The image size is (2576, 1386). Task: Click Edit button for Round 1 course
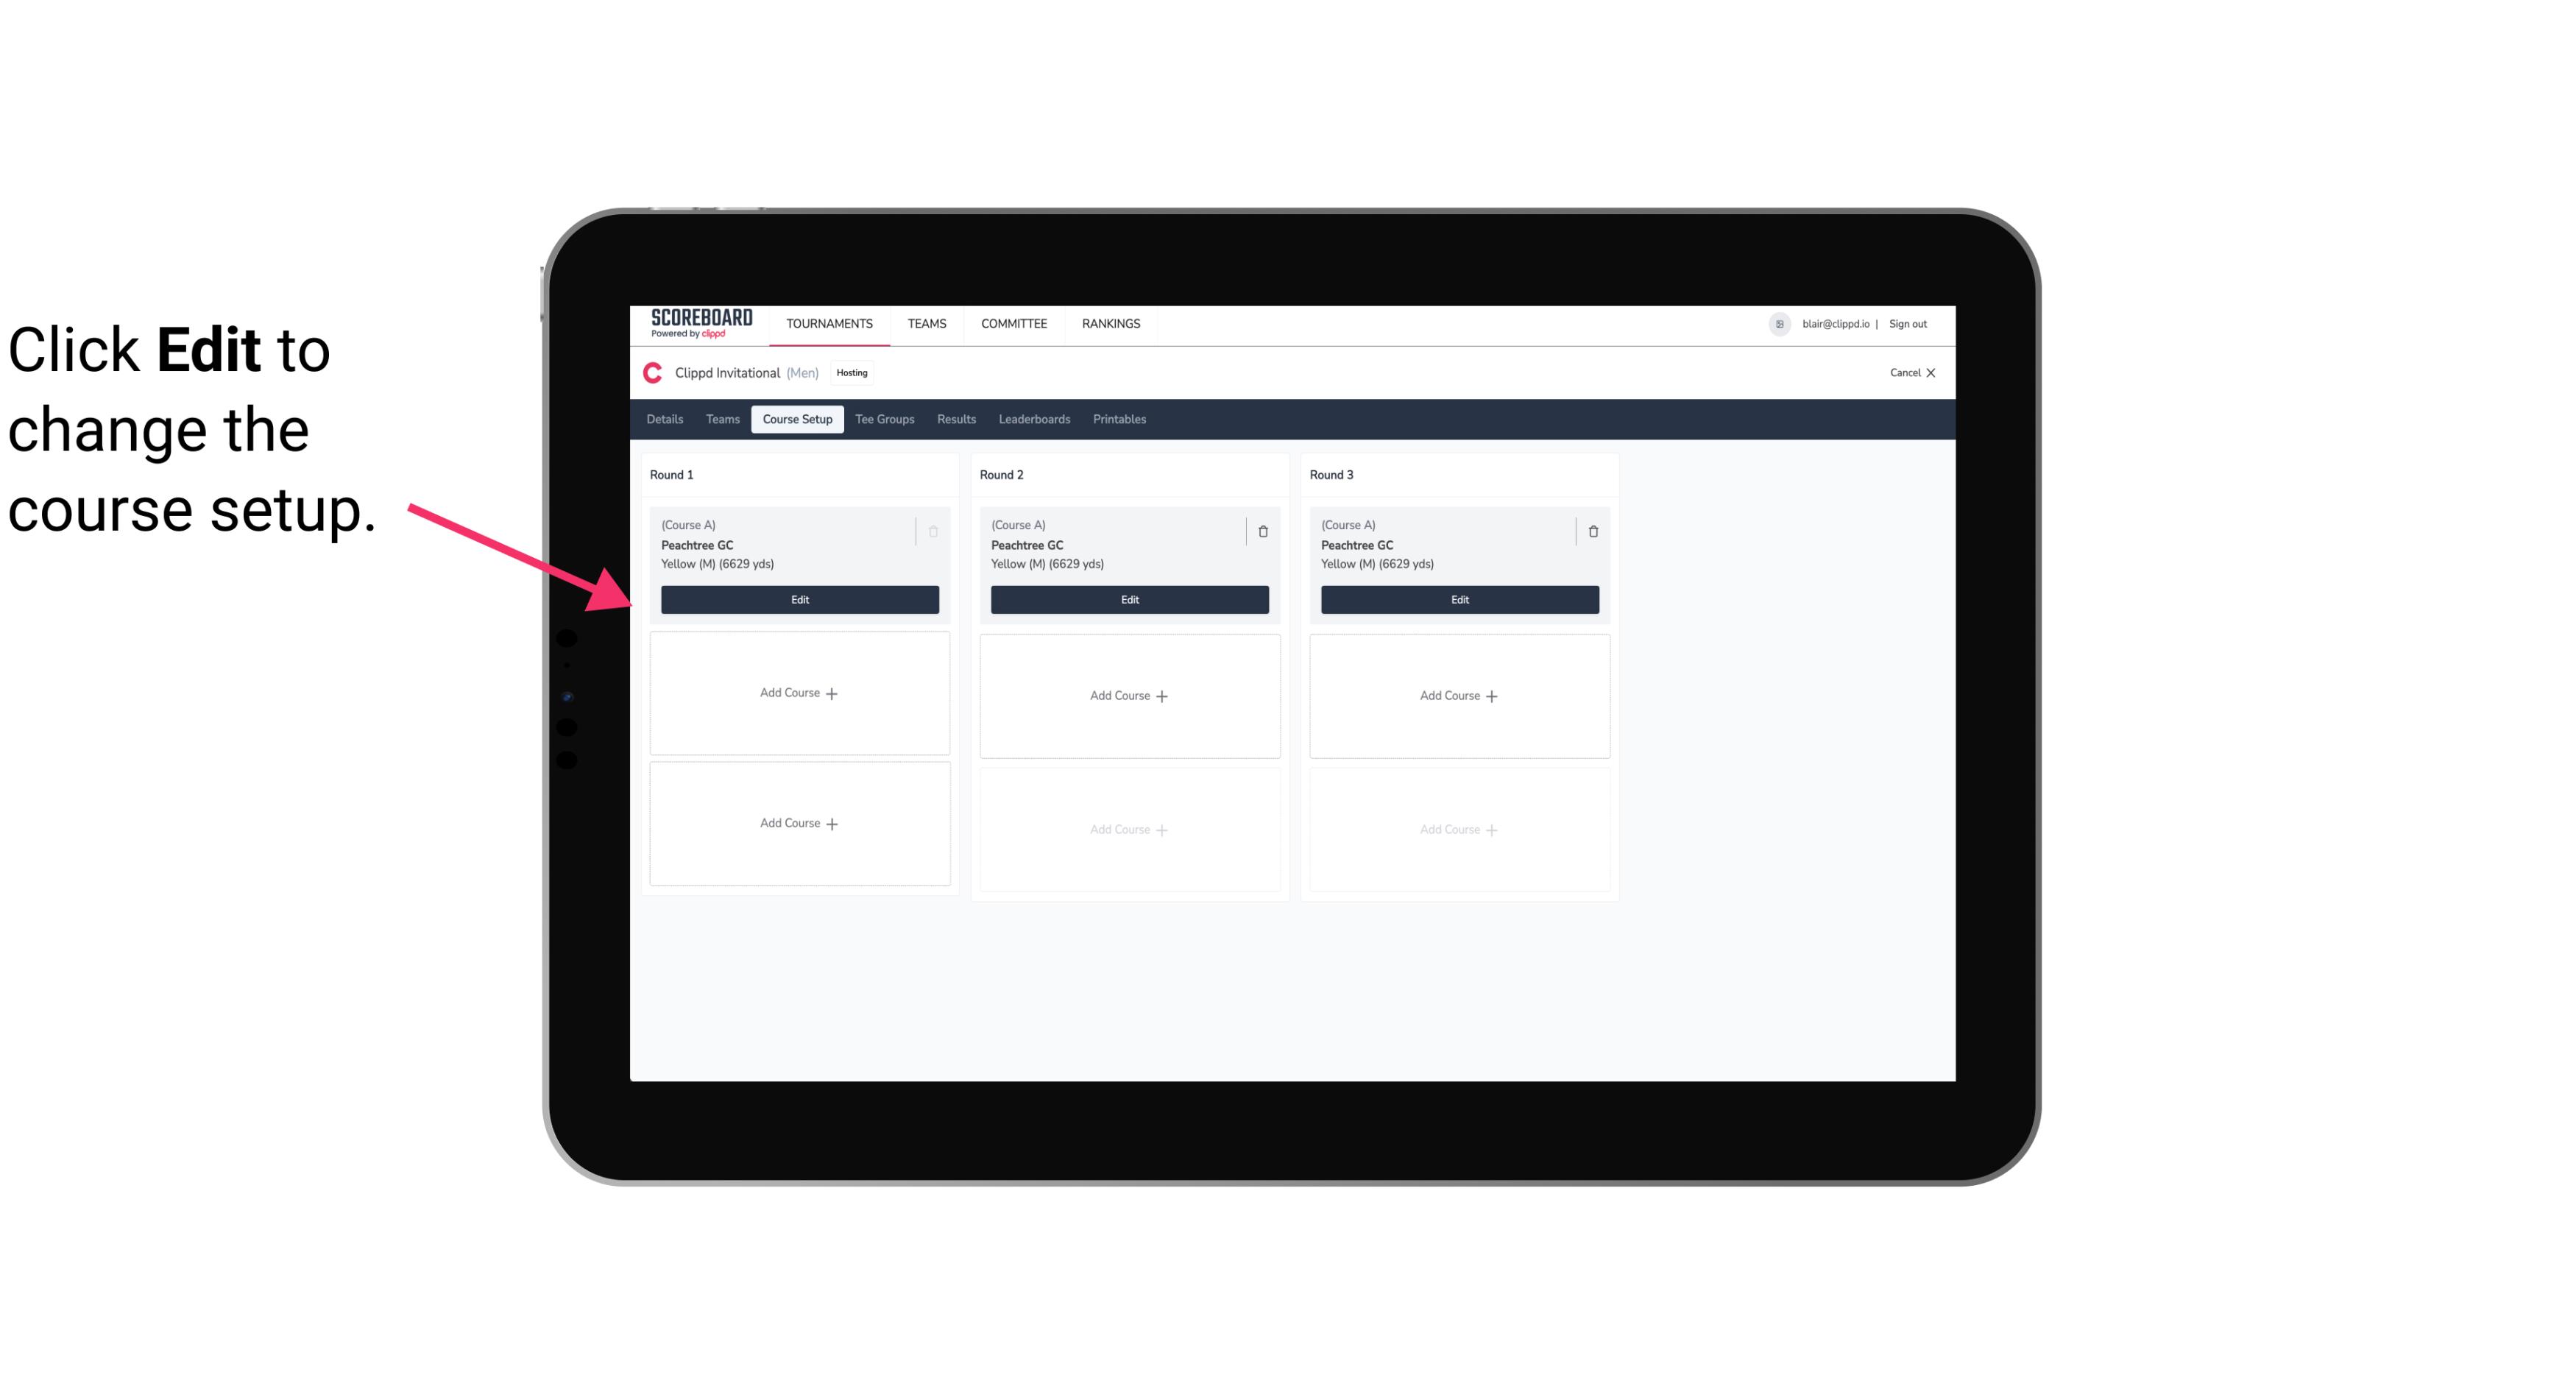point(799,598)
